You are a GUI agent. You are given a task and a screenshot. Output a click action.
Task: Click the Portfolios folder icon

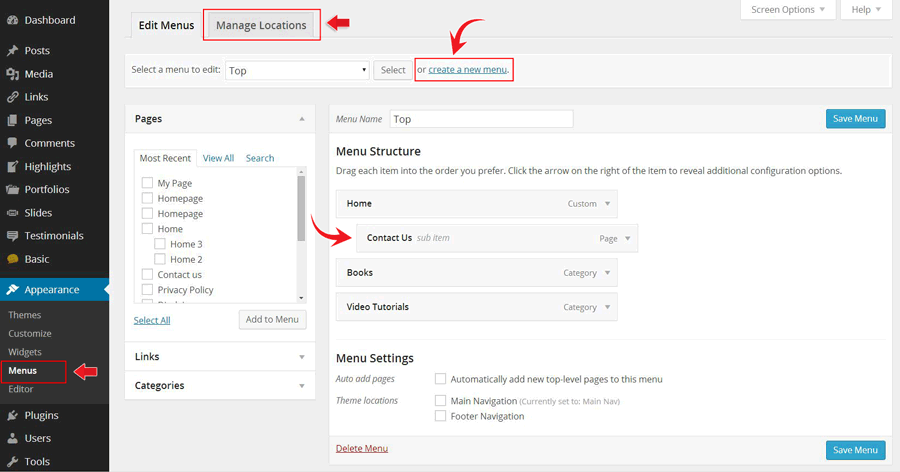[12, 189]
